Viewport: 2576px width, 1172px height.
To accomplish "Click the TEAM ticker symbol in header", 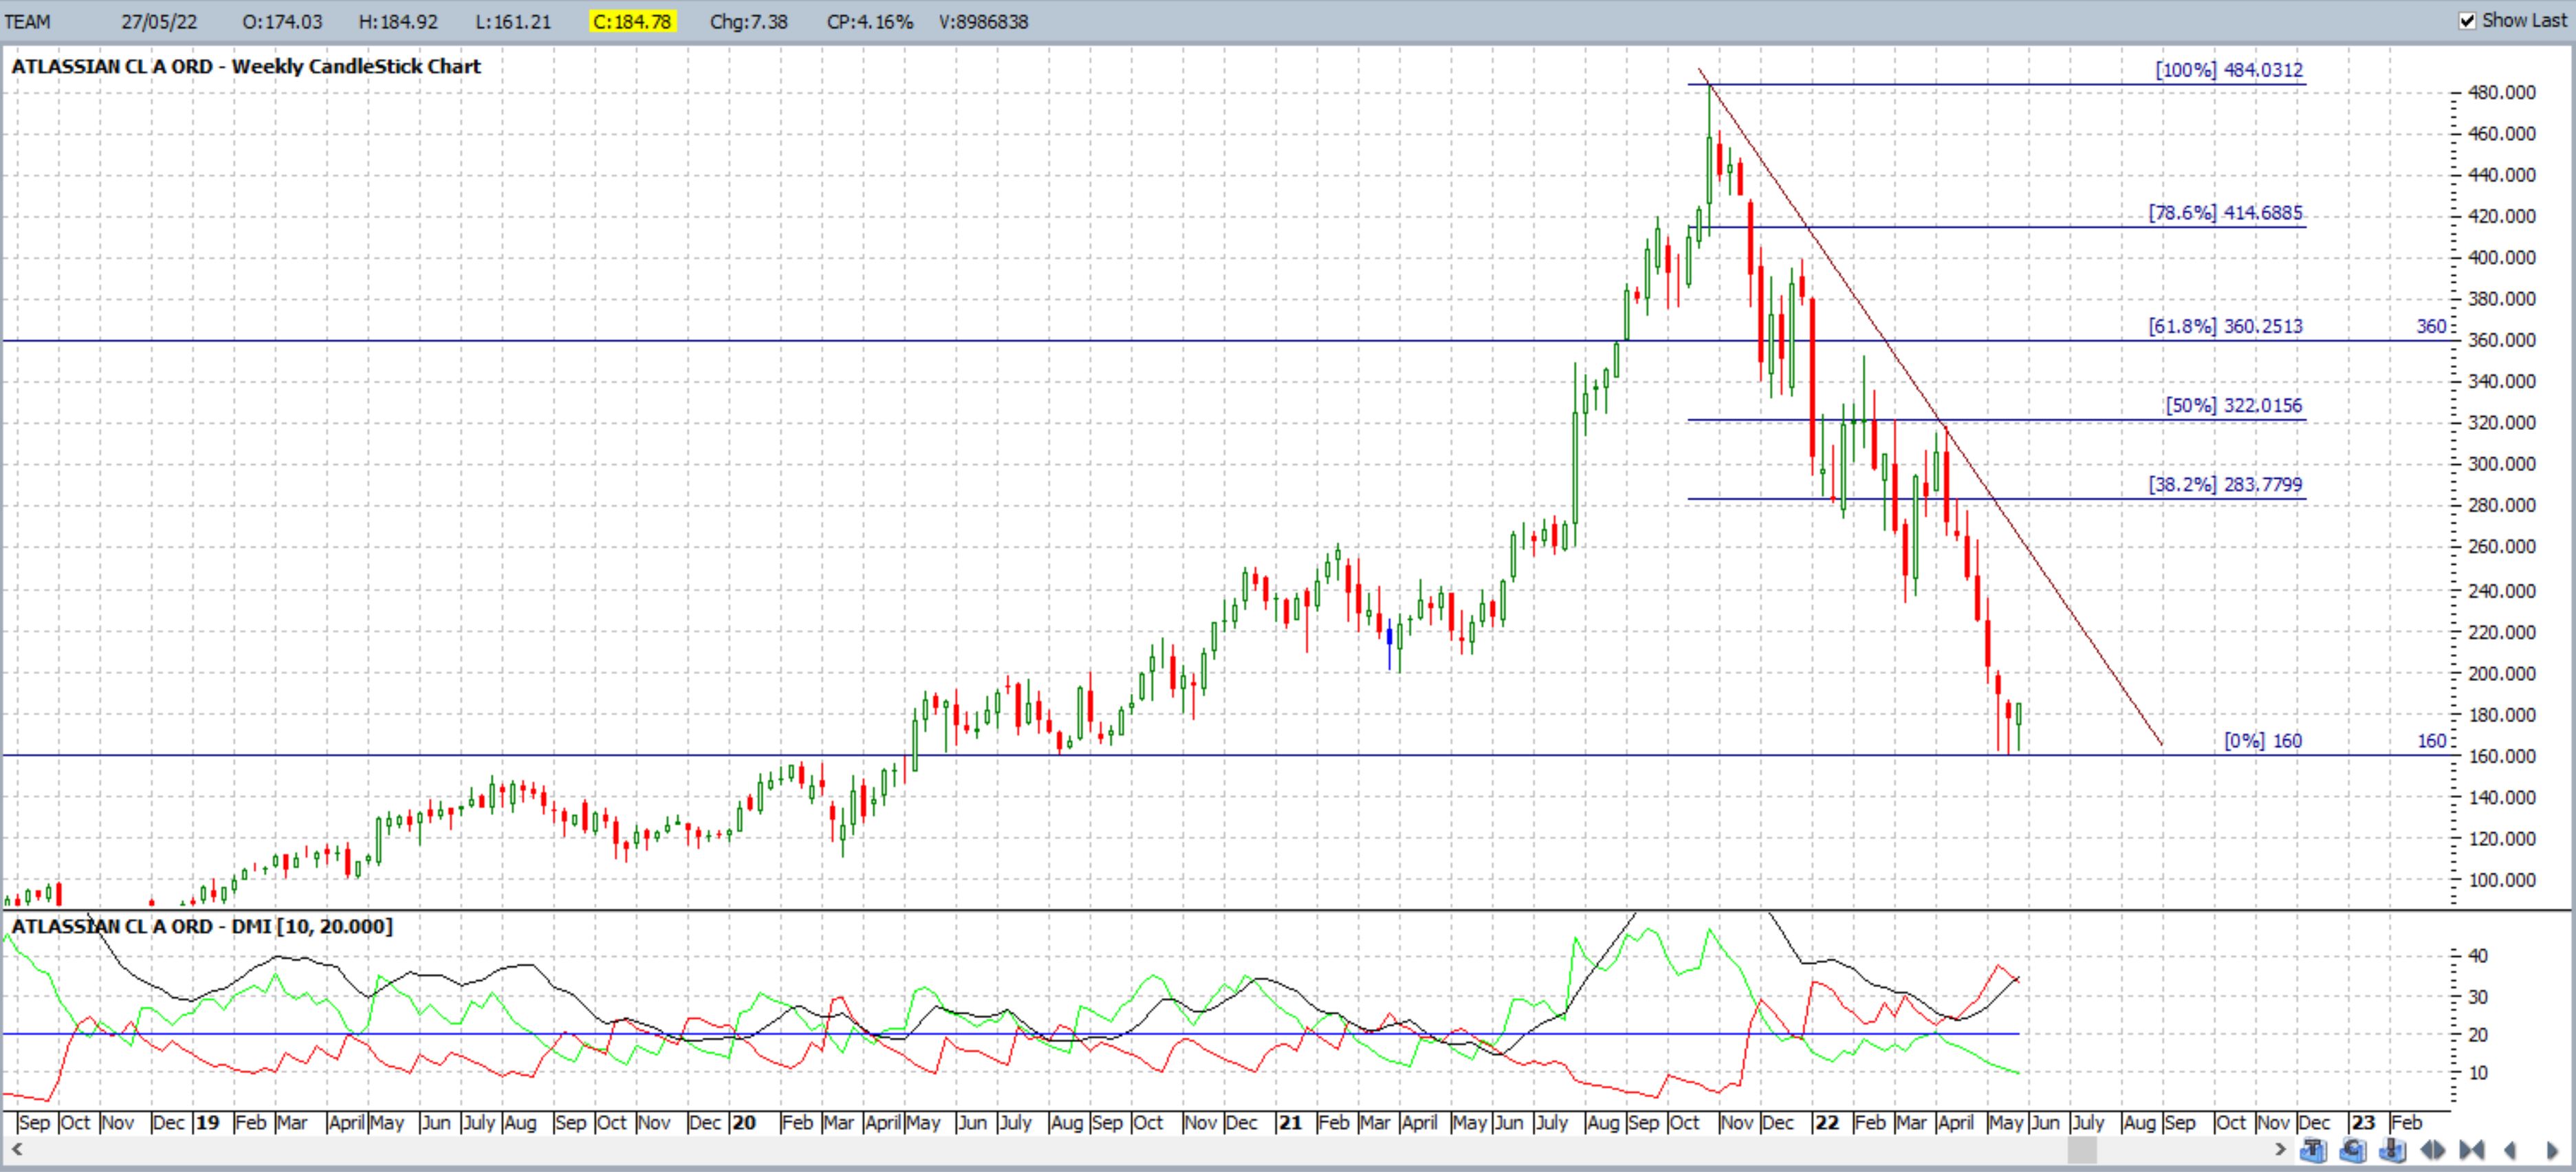I will point(28,22).
